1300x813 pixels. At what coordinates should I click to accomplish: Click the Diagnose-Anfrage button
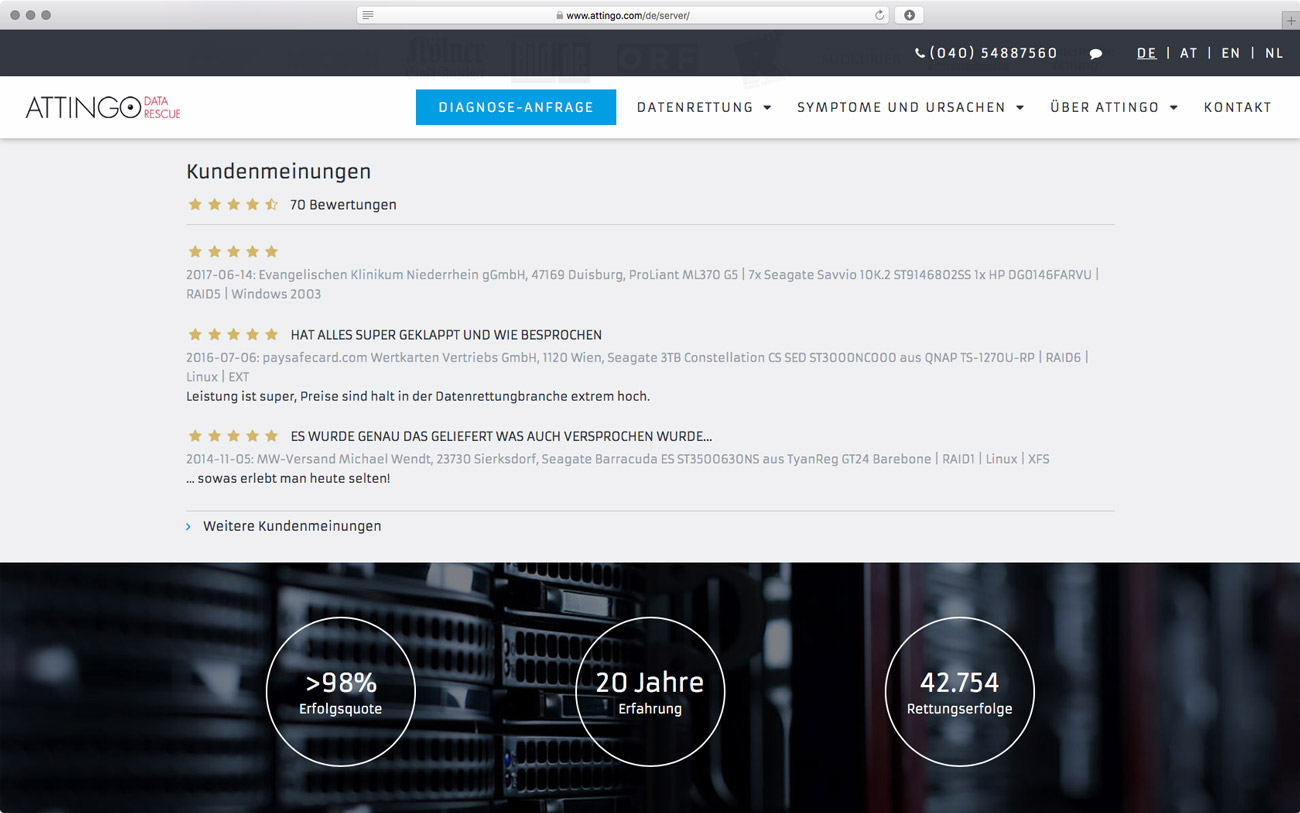(516, 108)
